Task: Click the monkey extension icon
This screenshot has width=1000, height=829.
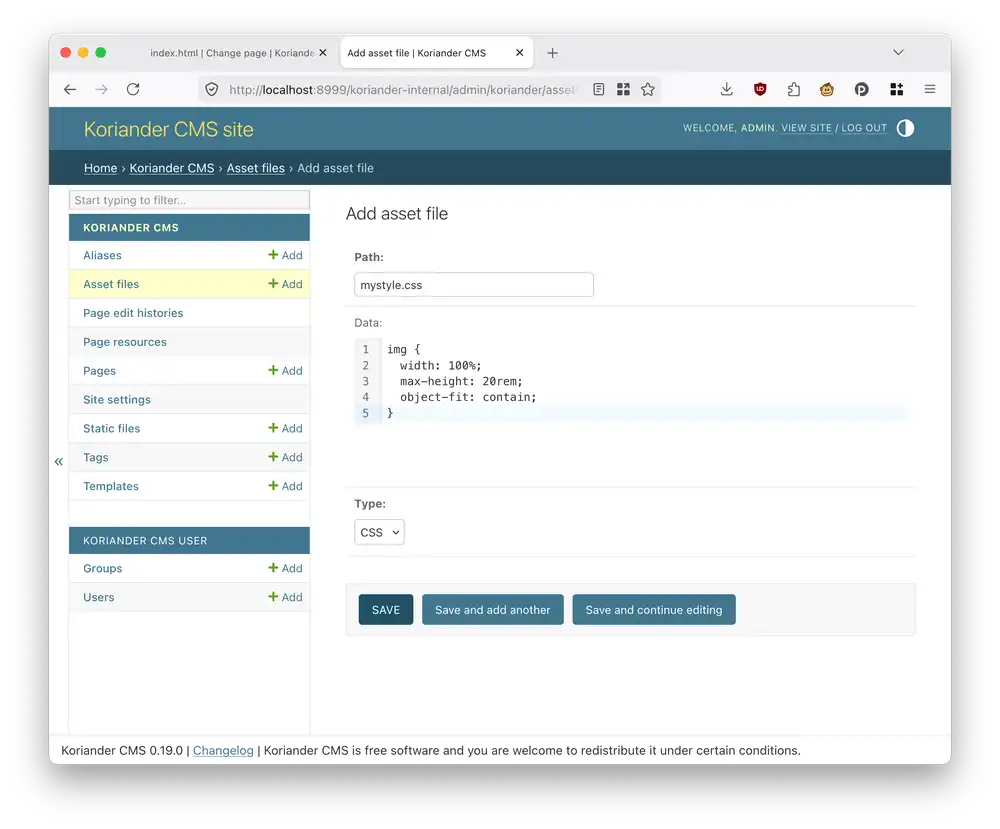Action: 827,89
